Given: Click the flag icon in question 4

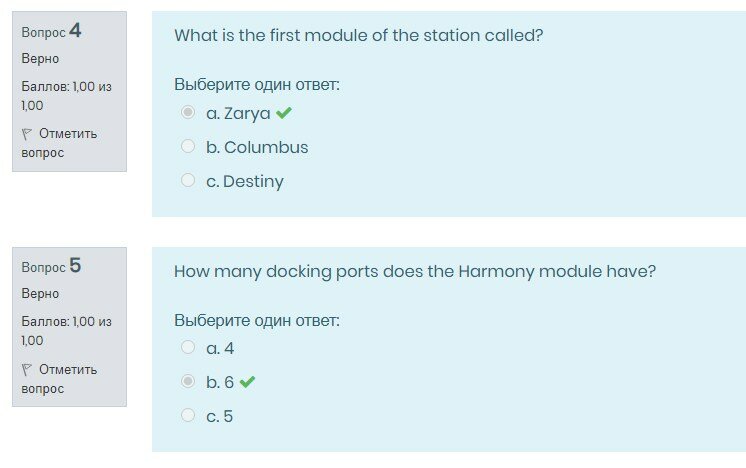Looking at the screenshot, I should (x=27, y=134).
